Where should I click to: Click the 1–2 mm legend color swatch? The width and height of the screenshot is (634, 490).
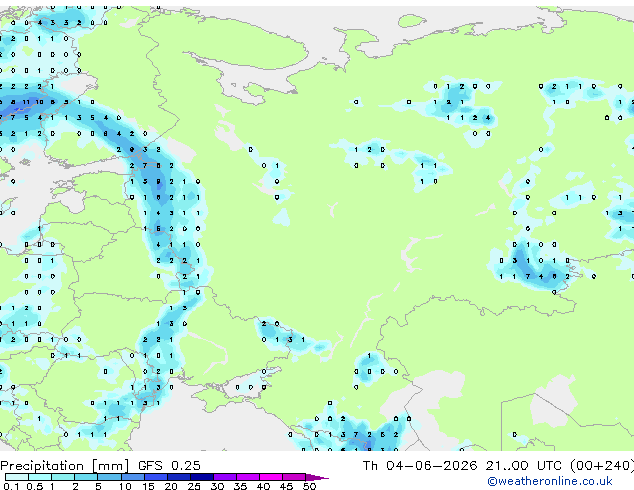click(63, 477)
